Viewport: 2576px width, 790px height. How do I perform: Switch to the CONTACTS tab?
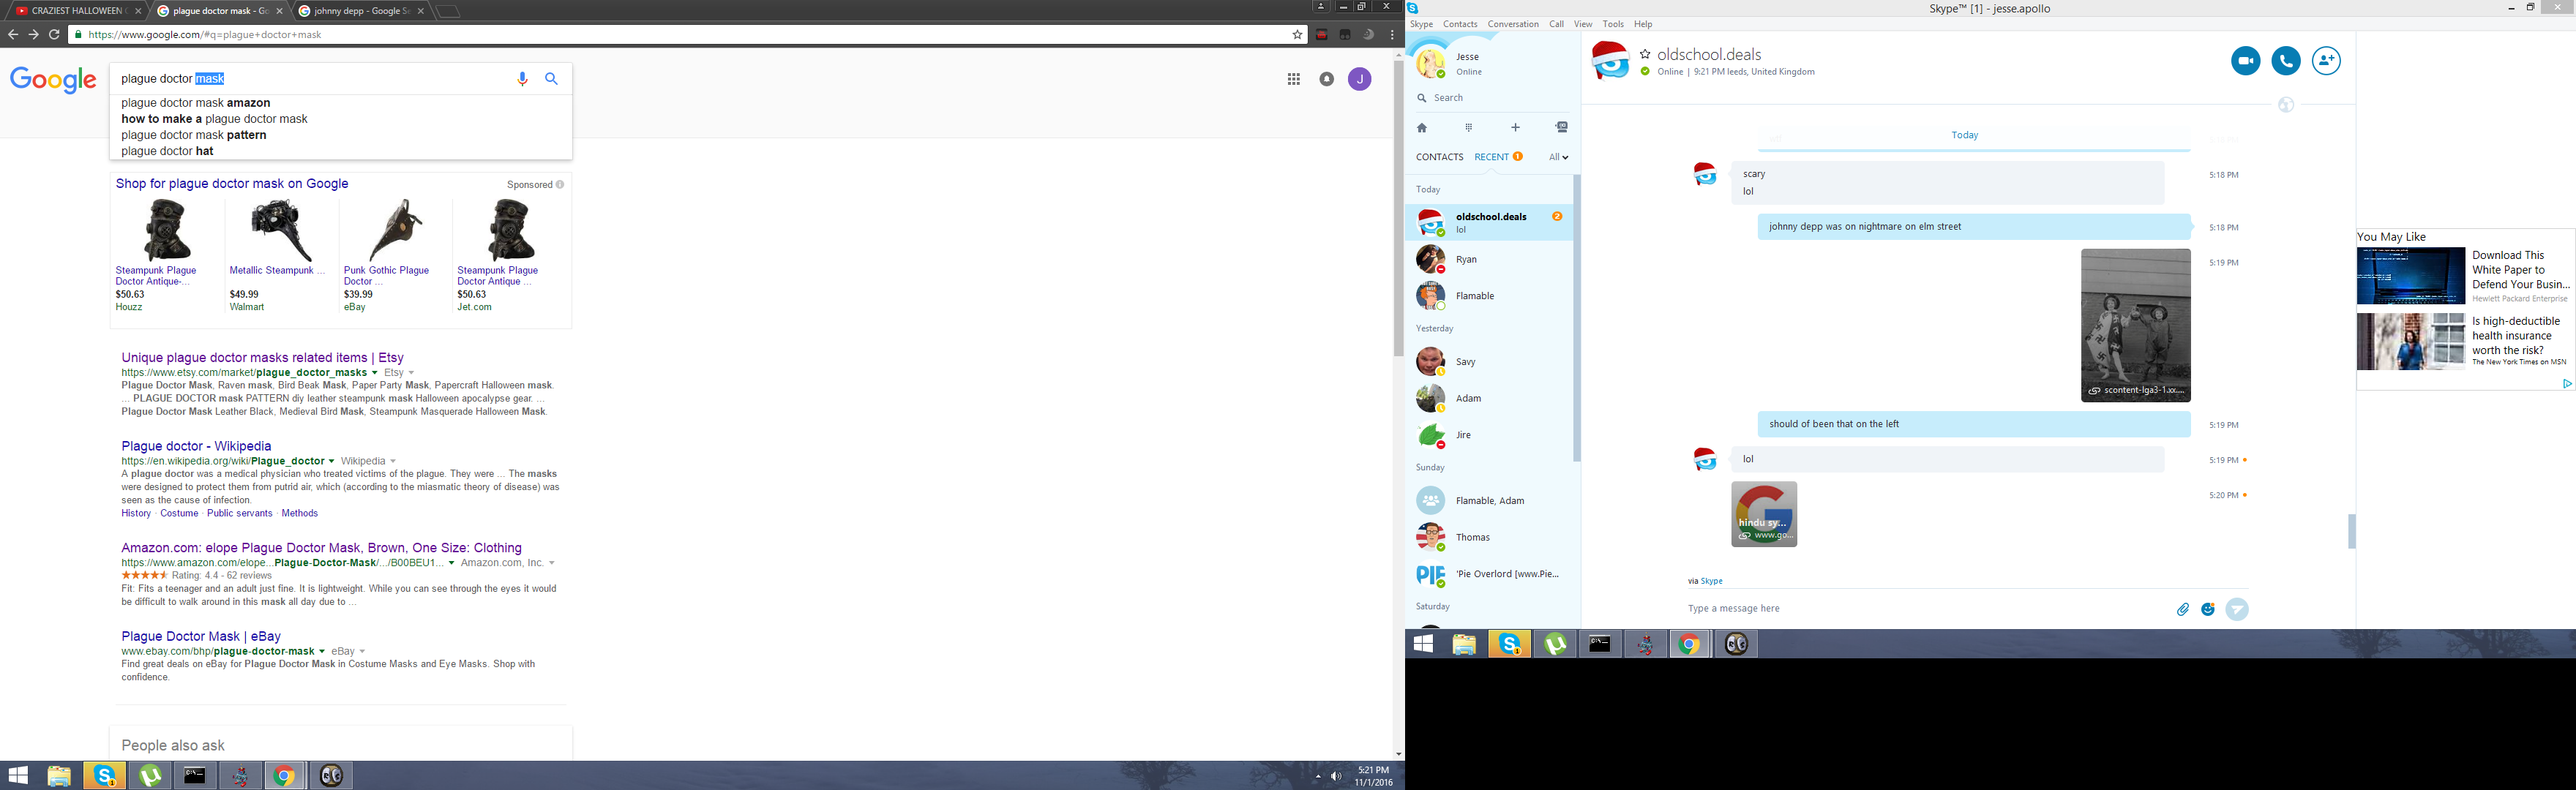tap(1439, 157)
